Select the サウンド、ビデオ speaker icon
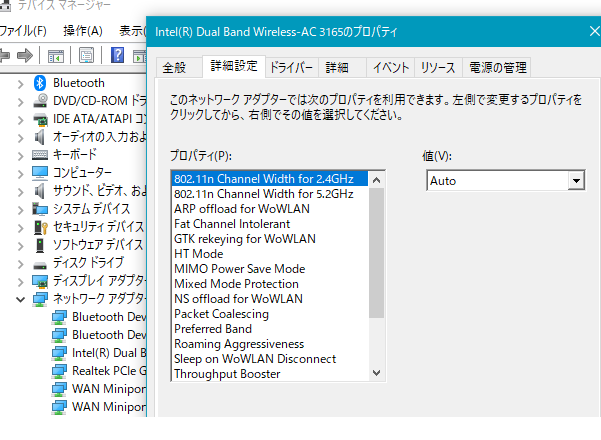 [x=40, y=191]
